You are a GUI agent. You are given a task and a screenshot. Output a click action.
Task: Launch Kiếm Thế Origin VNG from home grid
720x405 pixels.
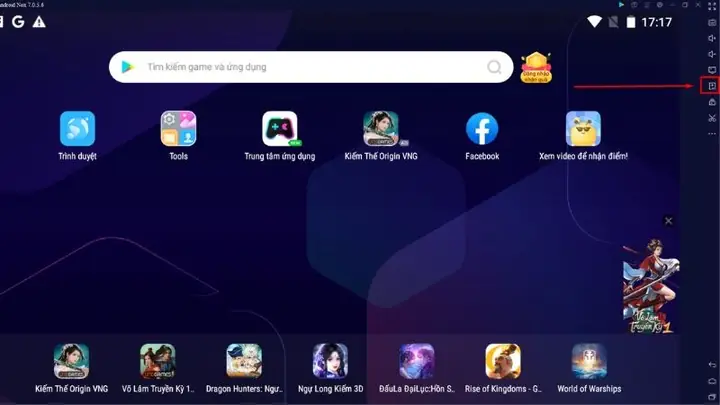pos(380,129)
